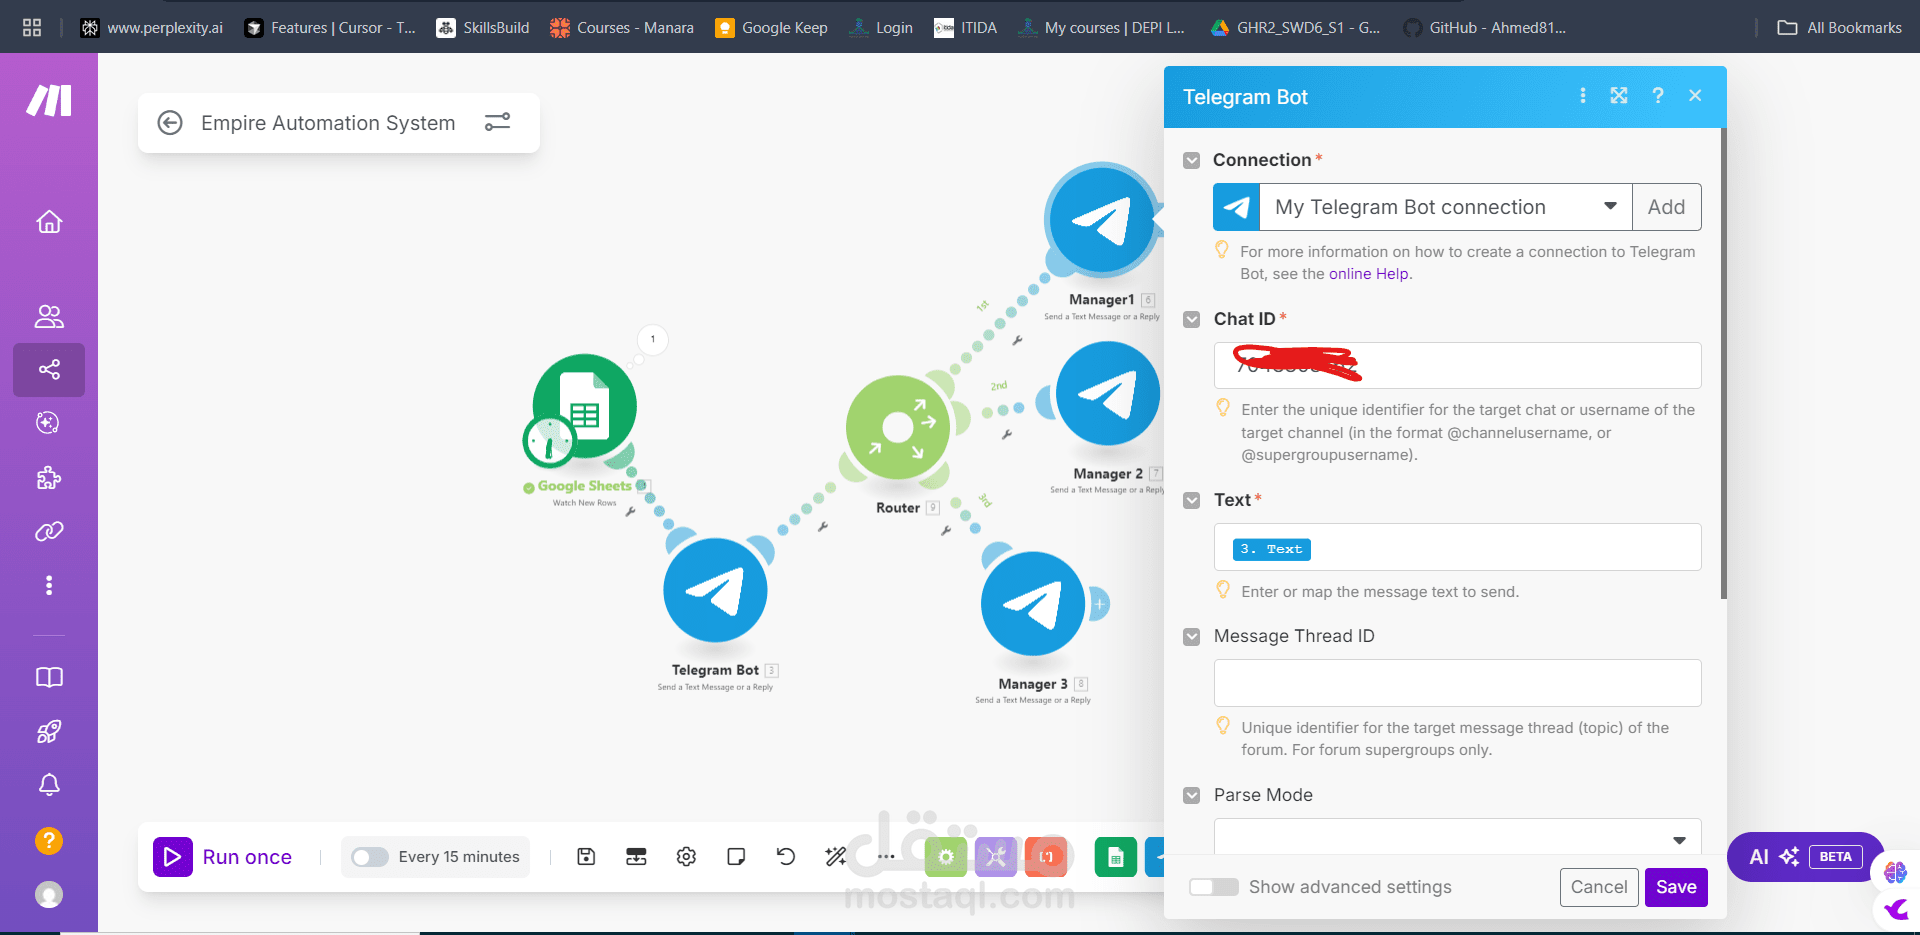
Task: Click the Chat ID input field
Action: 1457,365
